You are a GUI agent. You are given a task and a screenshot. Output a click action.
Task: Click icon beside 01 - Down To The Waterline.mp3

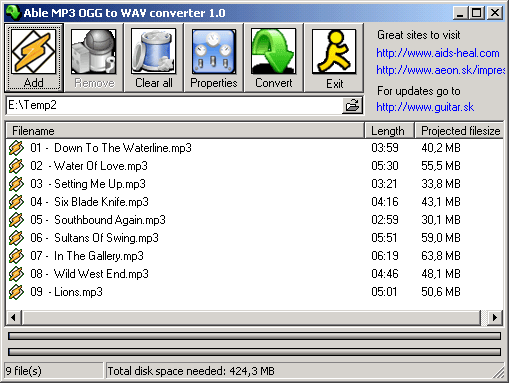pos(16,148)
